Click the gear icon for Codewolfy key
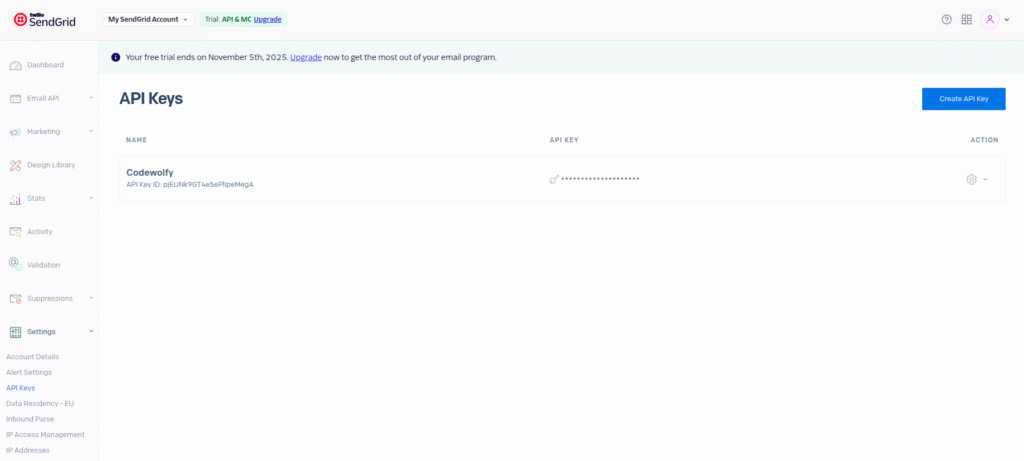This screenshot has height=461, width=1024. pos(971,179)
